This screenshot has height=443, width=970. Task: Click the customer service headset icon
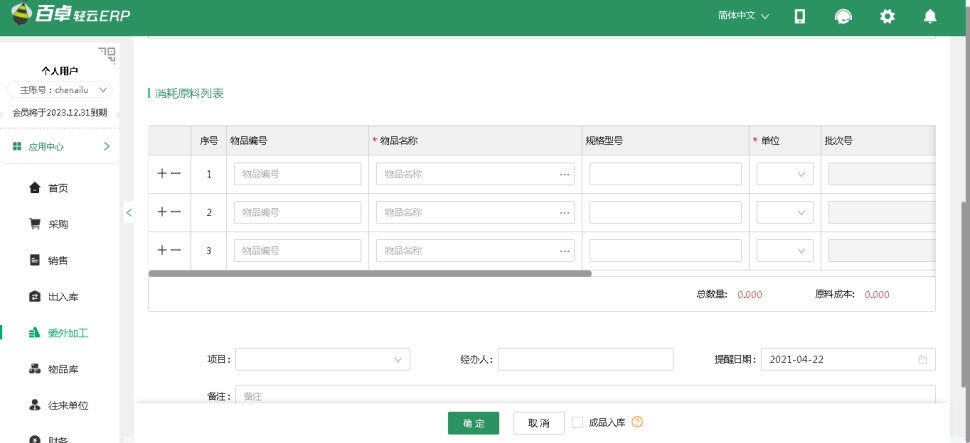(x=843, y=17)
